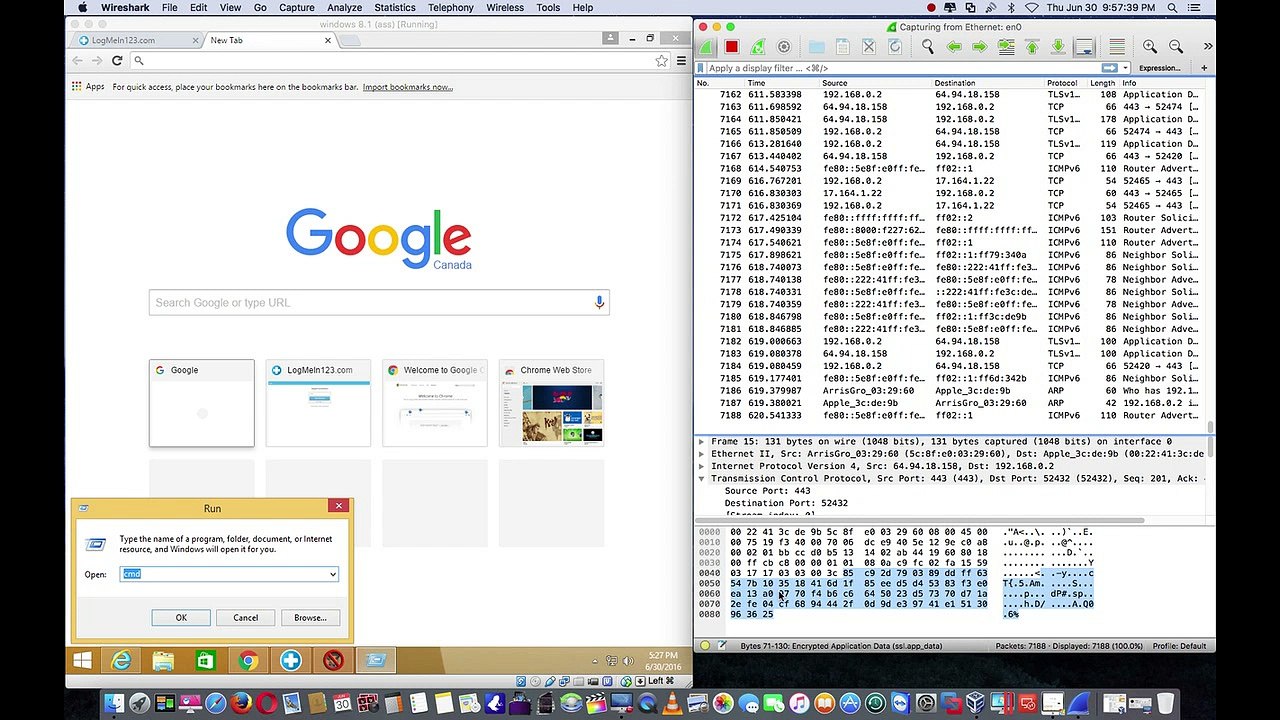Open the expert information status icon
The width and height of the screenshot is (1280, 720).
[705, 646]
